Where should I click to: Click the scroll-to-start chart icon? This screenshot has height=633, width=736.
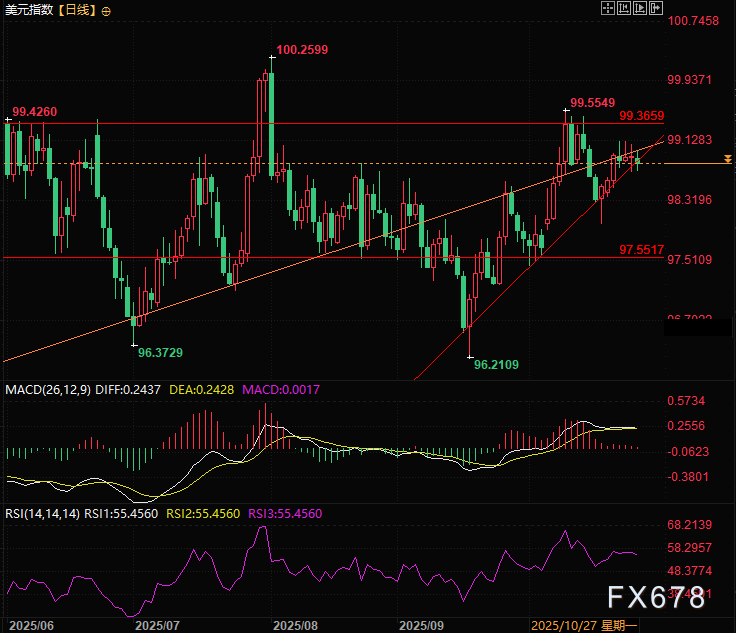[624, 9]
